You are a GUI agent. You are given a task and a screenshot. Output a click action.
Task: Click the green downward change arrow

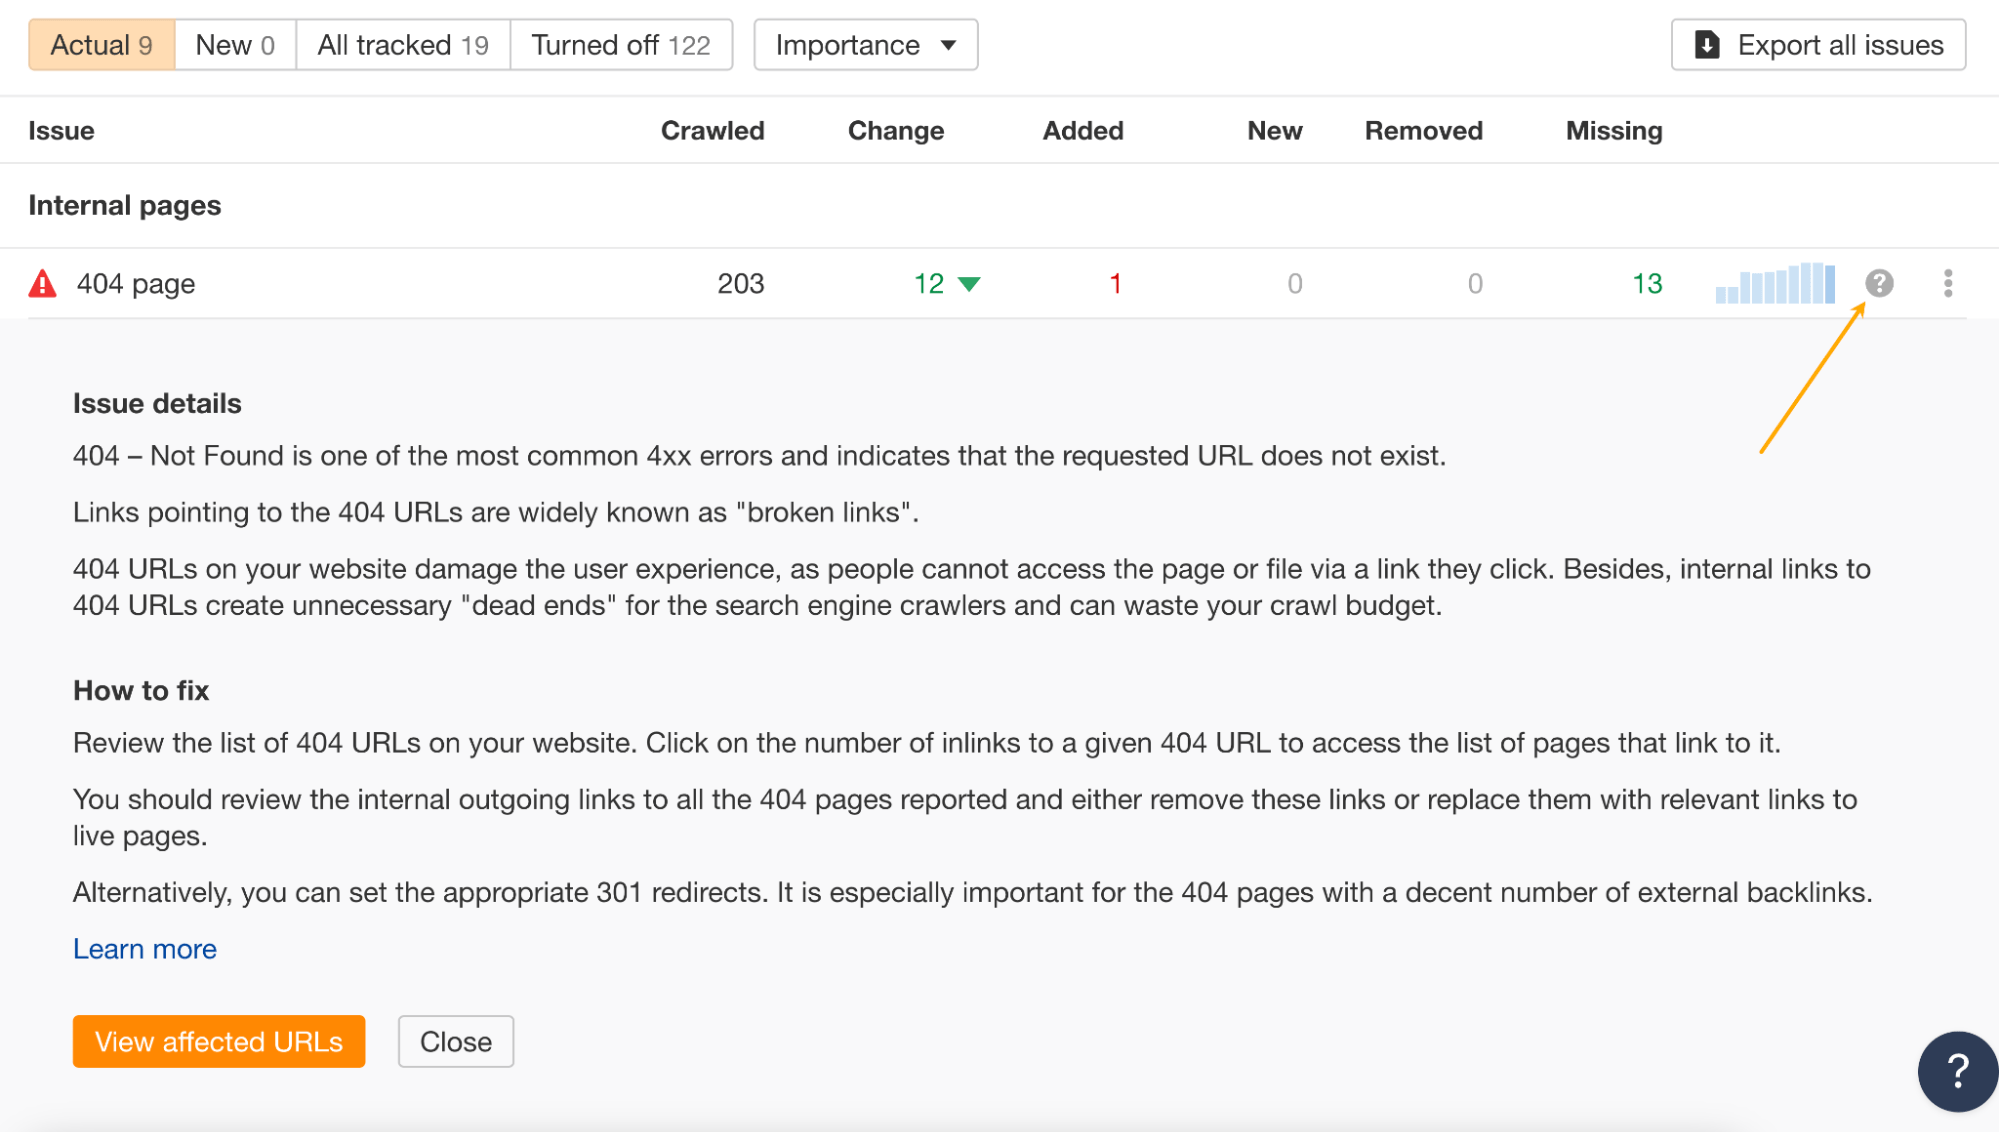[969, 284]
